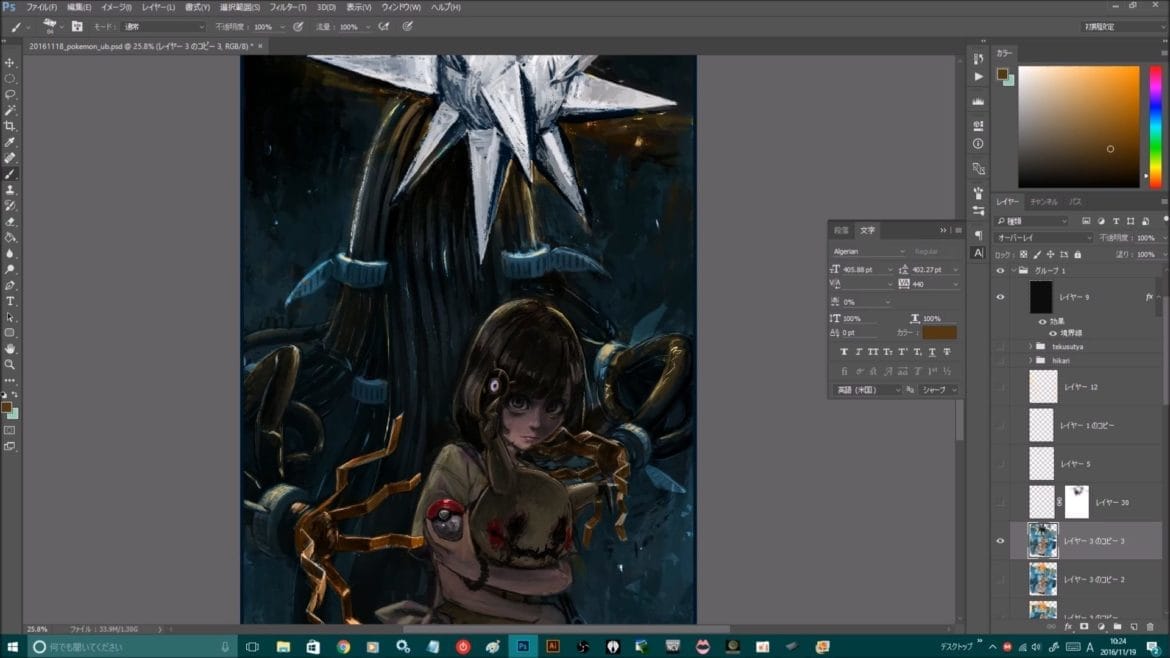Toggle visibility of グループ 1 group

tap(1001, 270)
